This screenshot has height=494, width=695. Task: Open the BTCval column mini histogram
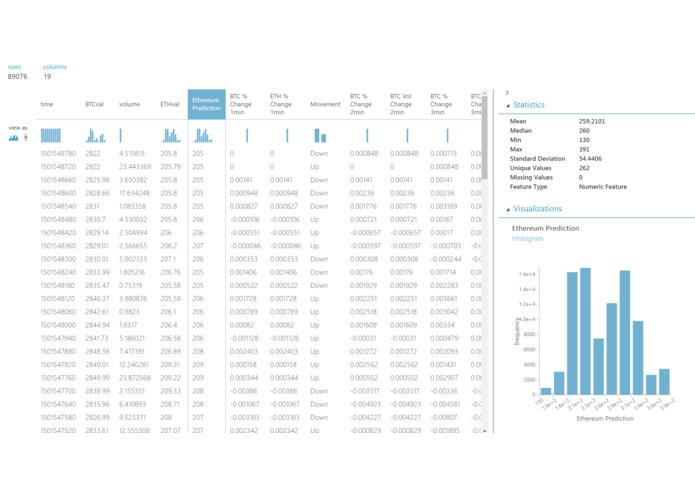coord(95,136)
